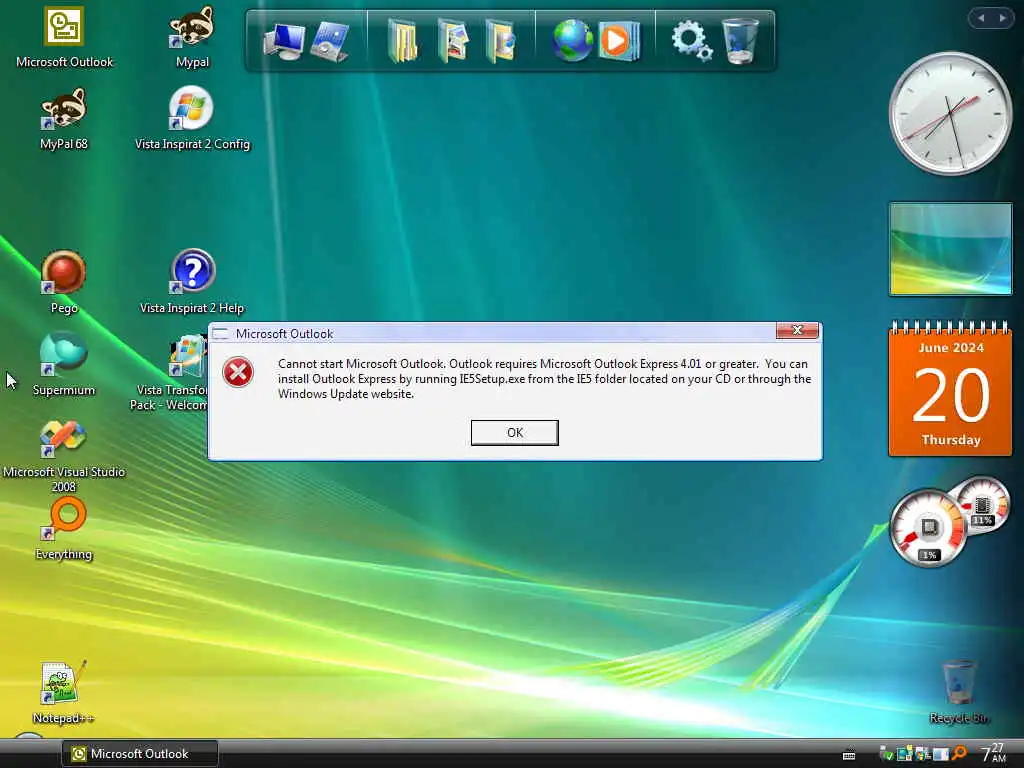
Task: Select Microsoft Outlook taskbar button
Action: pyautogui.click(x=140, y=754)
